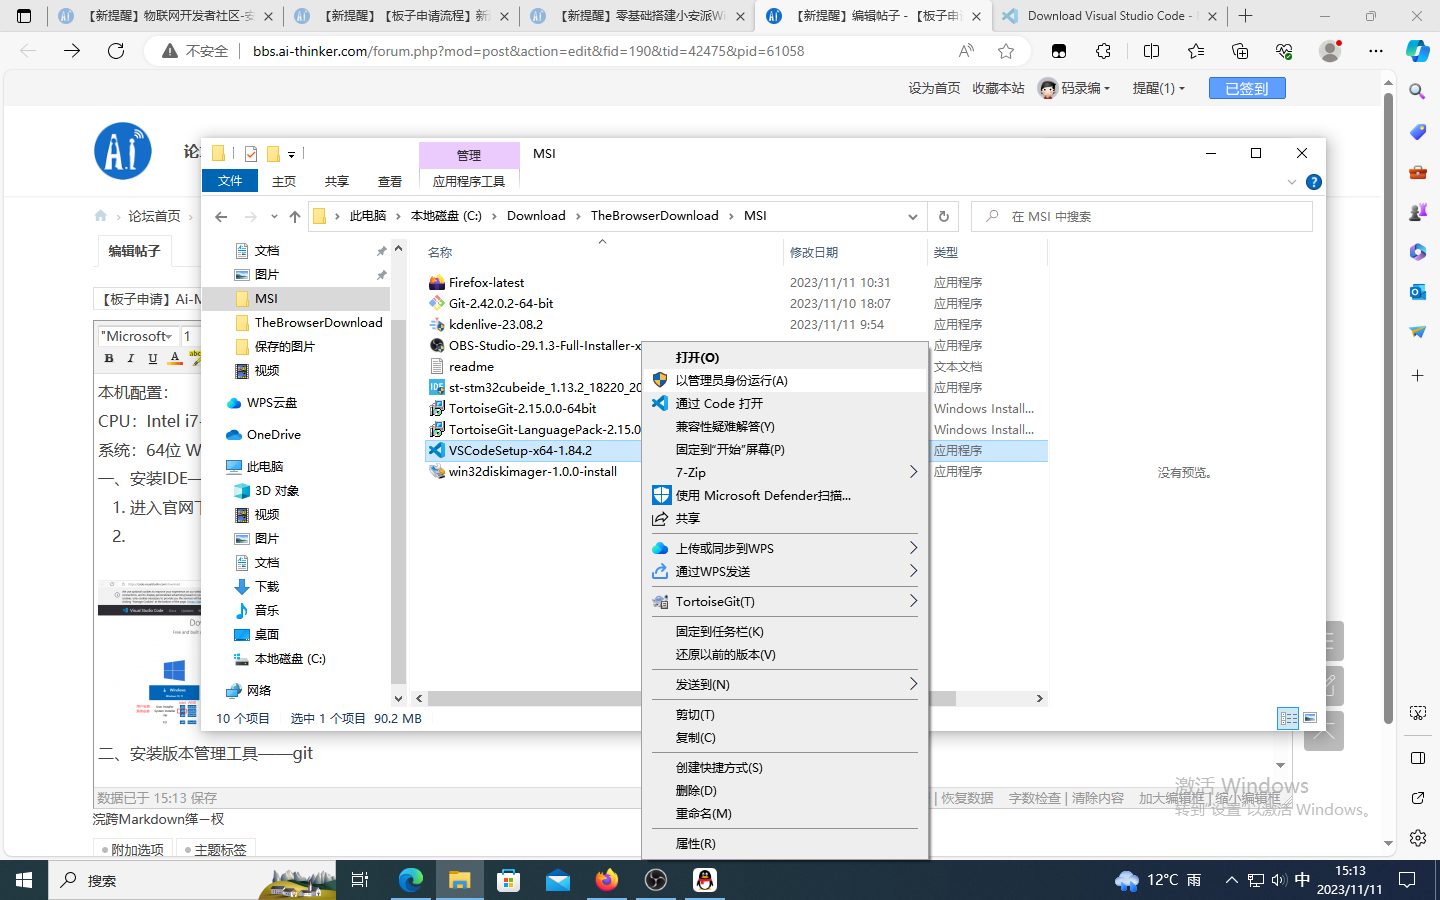Screen dimensions: 1440x900
Task: Click the 已签到 button on forum
Action: tap(1247, 88)
